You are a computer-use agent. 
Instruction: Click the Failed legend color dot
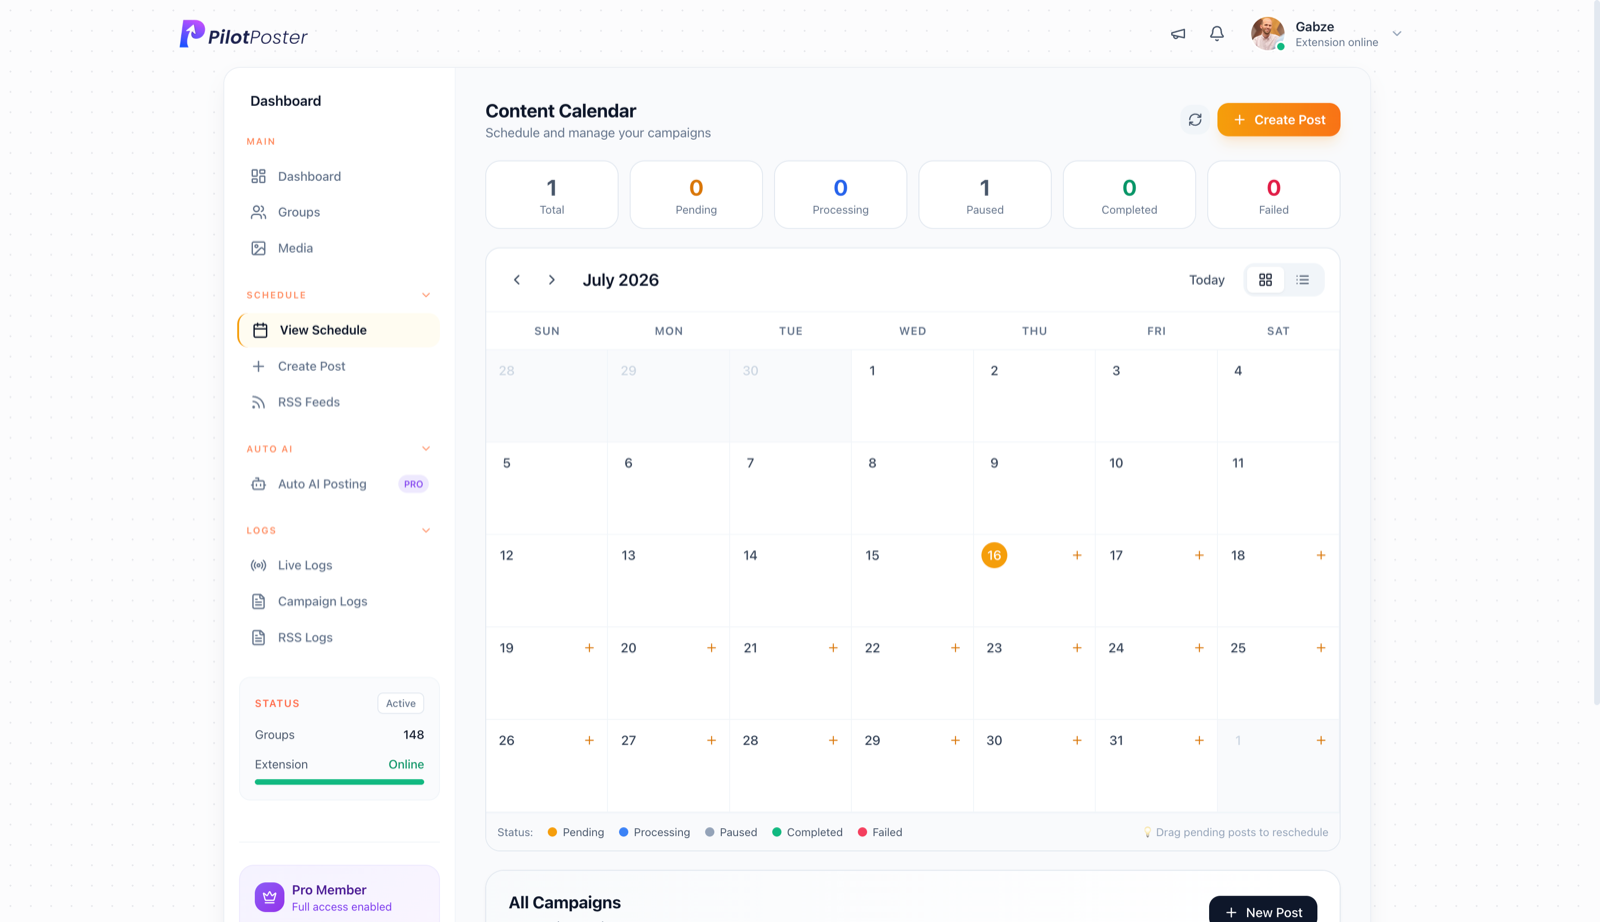pos(862,832)
